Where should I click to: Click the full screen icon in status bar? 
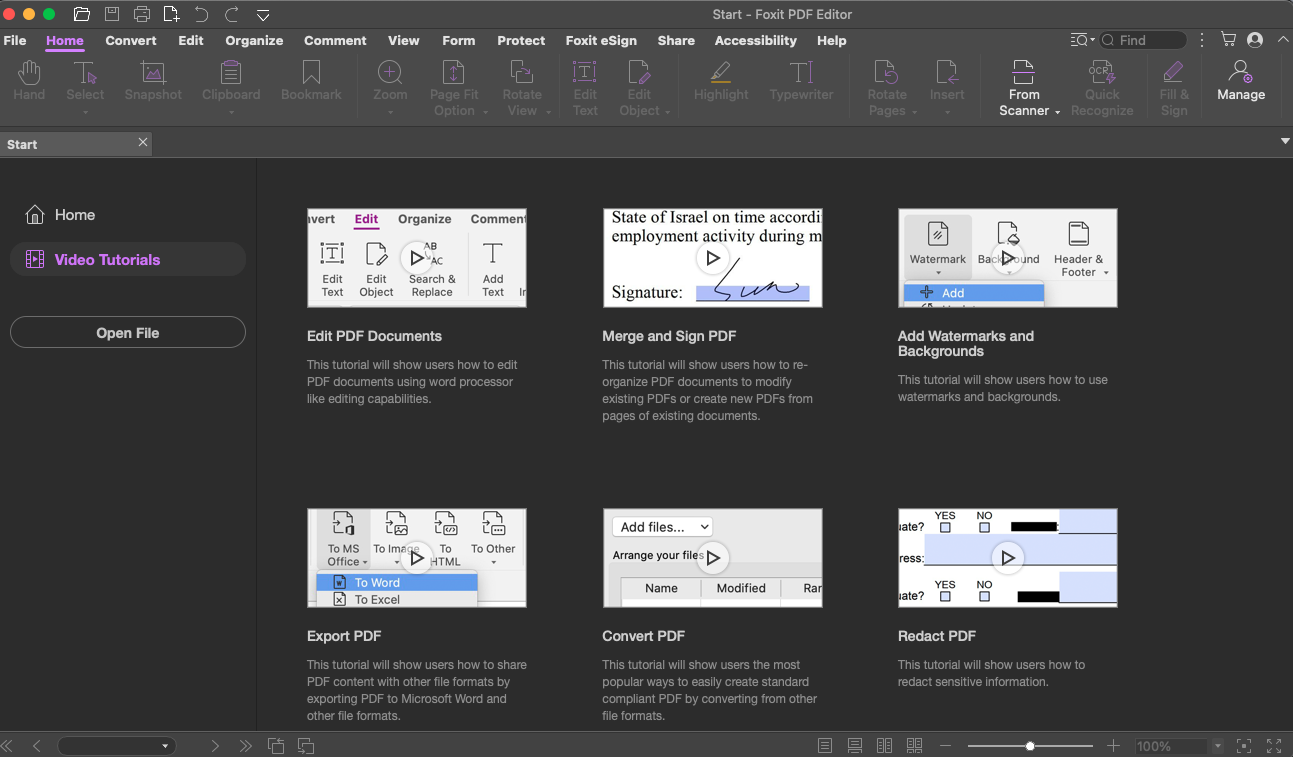coord(1274,746)
